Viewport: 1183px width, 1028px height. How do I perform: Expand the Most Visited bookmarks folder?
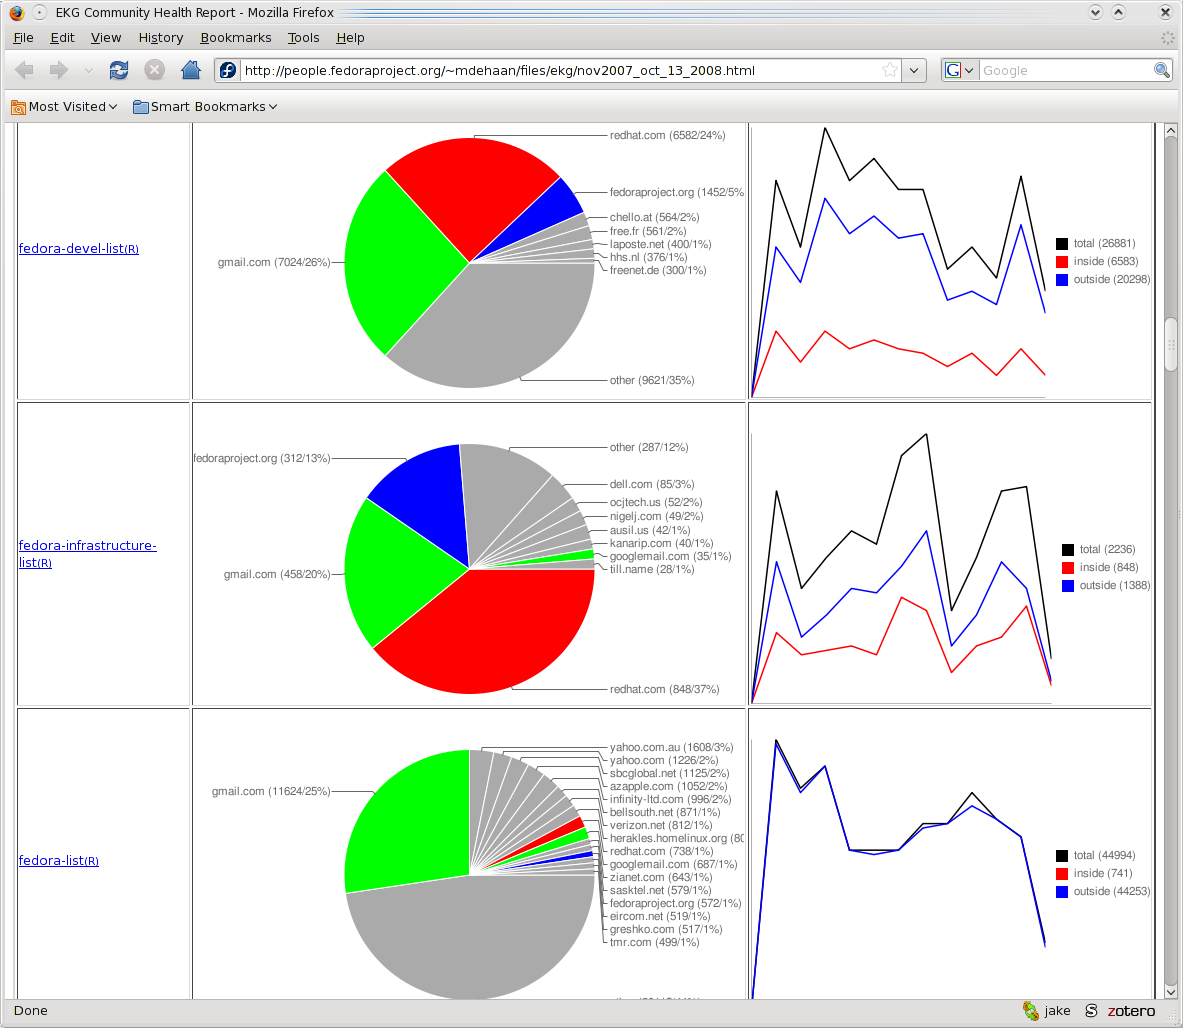[x=64, y=106]
